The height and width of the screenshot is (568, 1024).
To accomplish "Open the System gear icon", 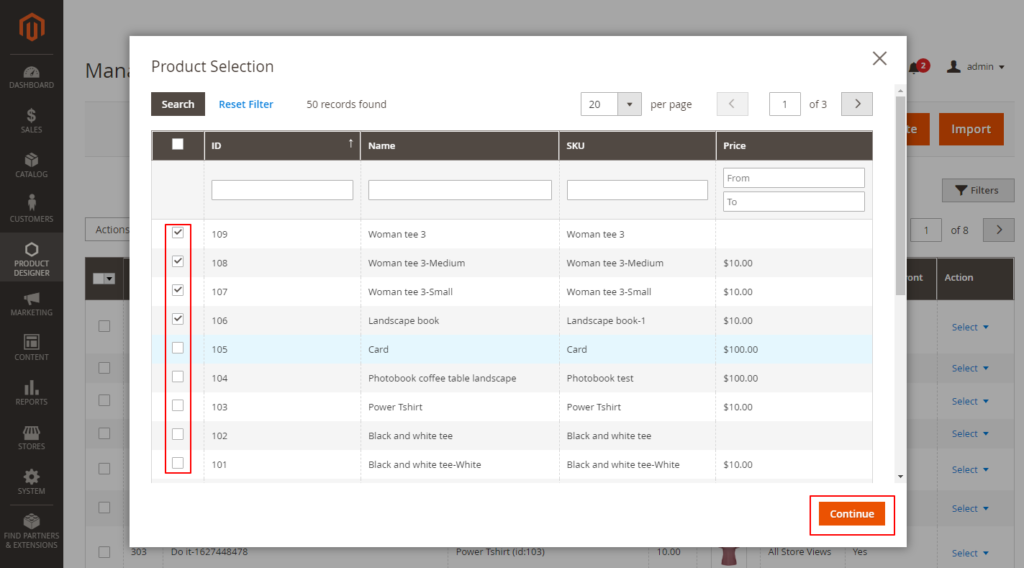I will (x=31, y=481).
